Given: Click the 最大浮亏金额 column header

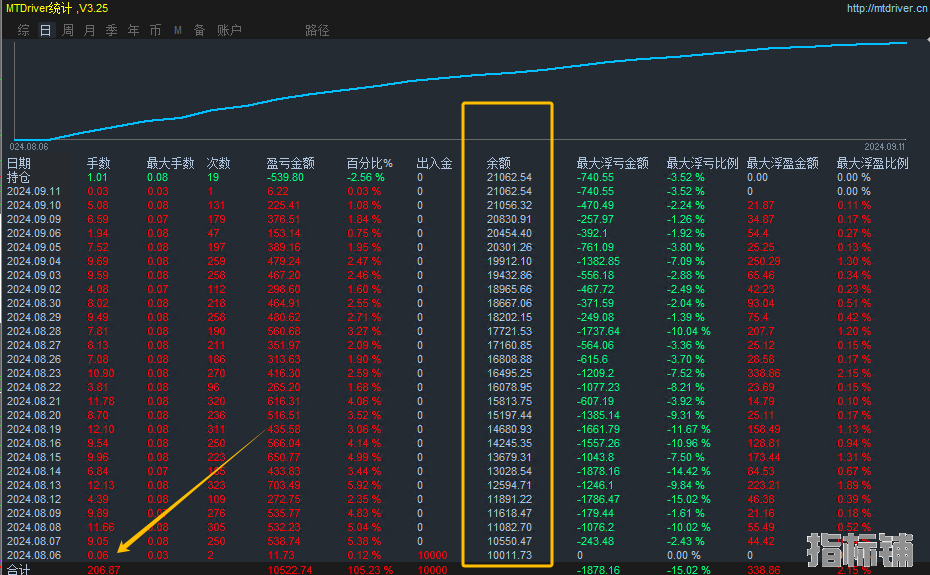Looking at the screenshot, I should 612,163.
